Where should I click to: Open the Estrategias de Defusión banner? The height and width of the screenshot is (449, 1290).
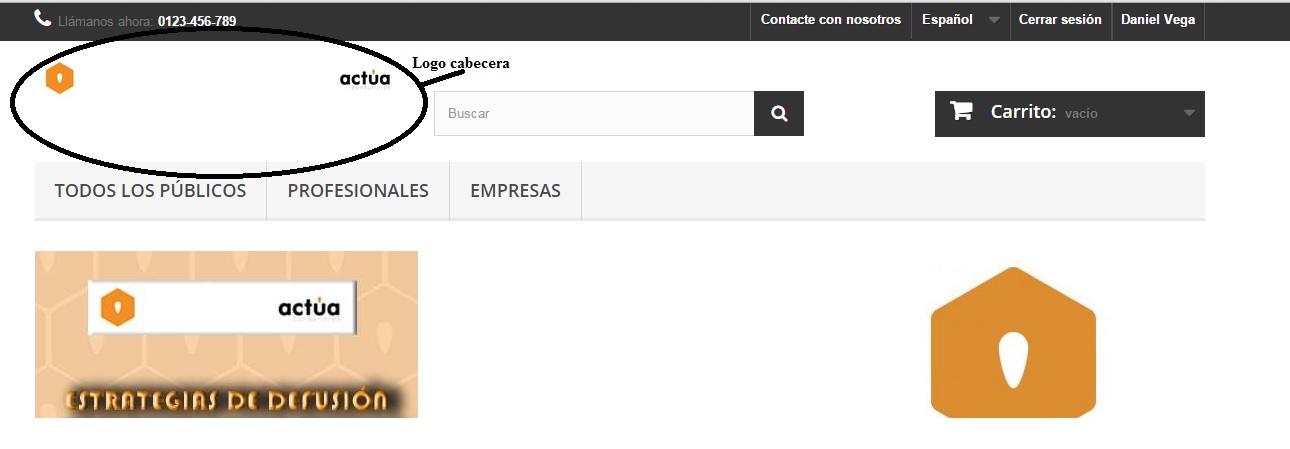tap(226, 334)
